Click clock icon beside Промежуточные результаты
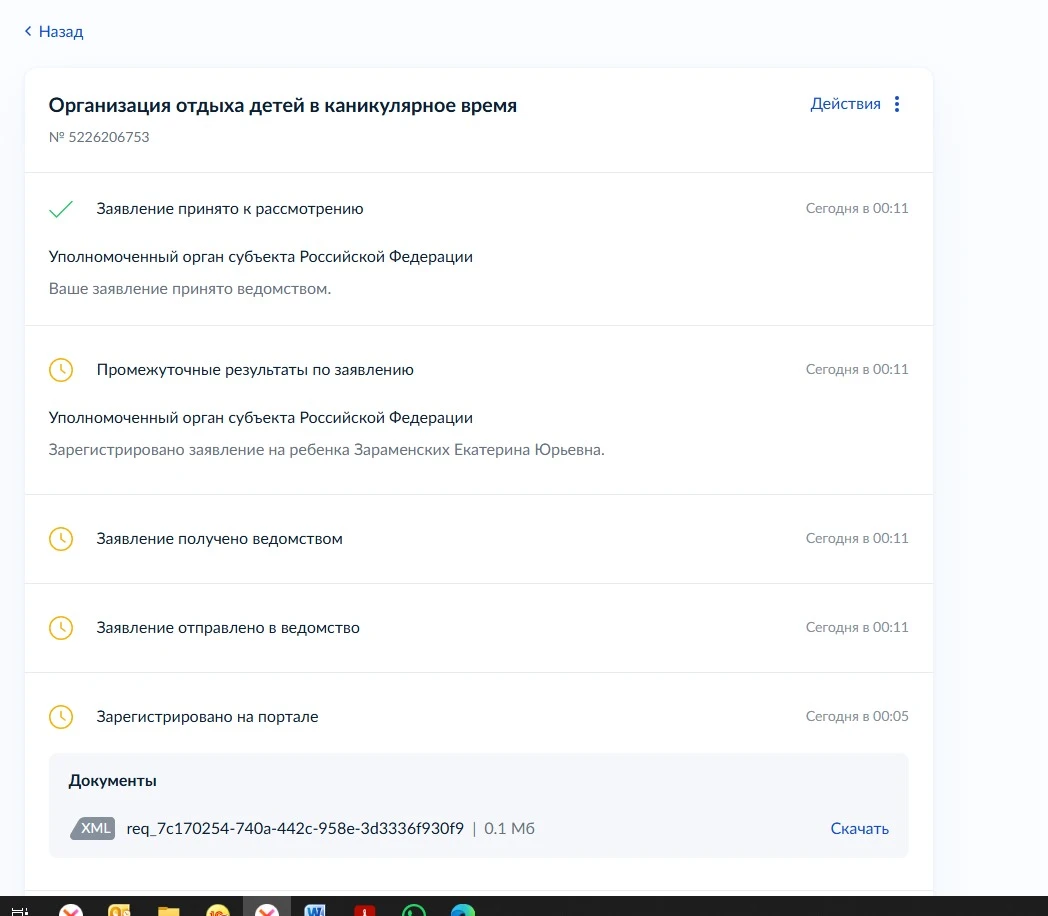The height and width of the screenshot is (916, 1048). click(x=61, y=370)
